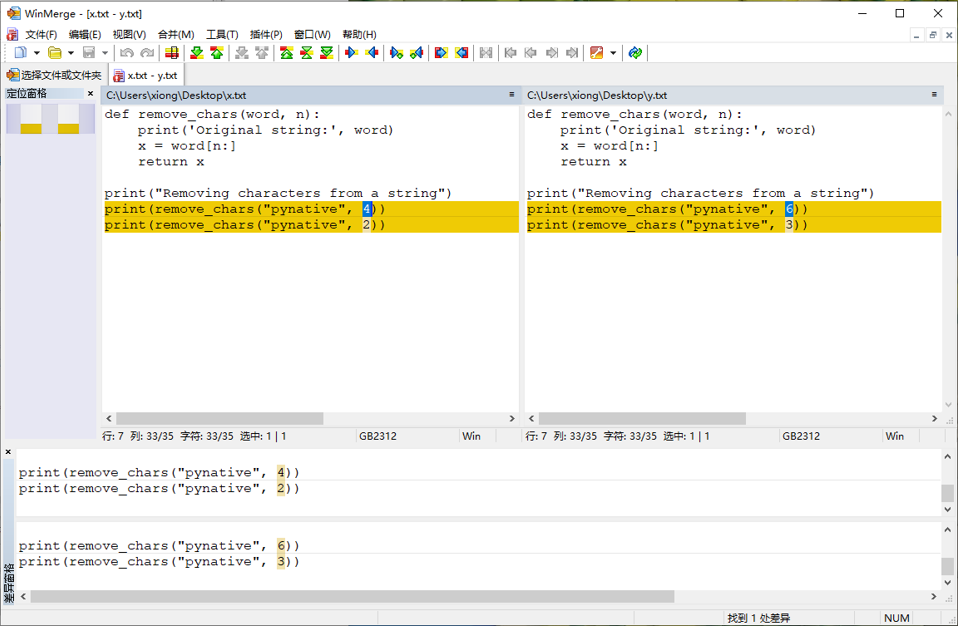Click the Open folder toolbar icon
This screenshot has width=958, height=626.
55,53
